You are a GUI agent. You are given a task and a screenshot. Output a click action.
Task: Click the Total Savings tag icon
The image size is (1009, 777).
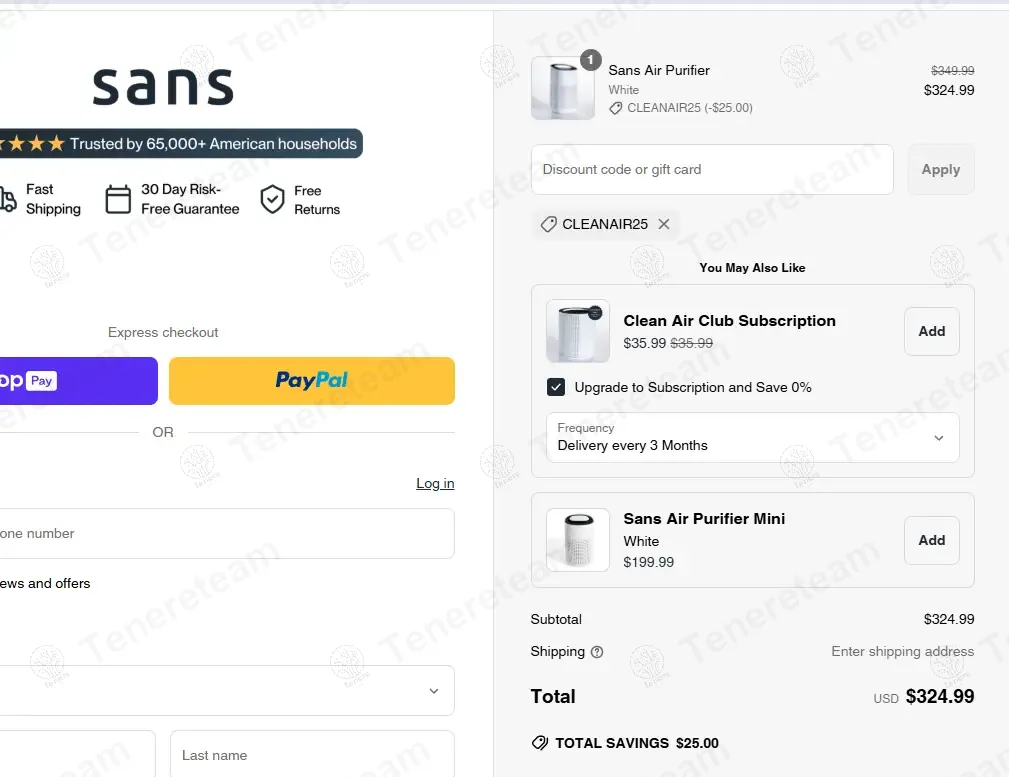click(x=540, y=743)
